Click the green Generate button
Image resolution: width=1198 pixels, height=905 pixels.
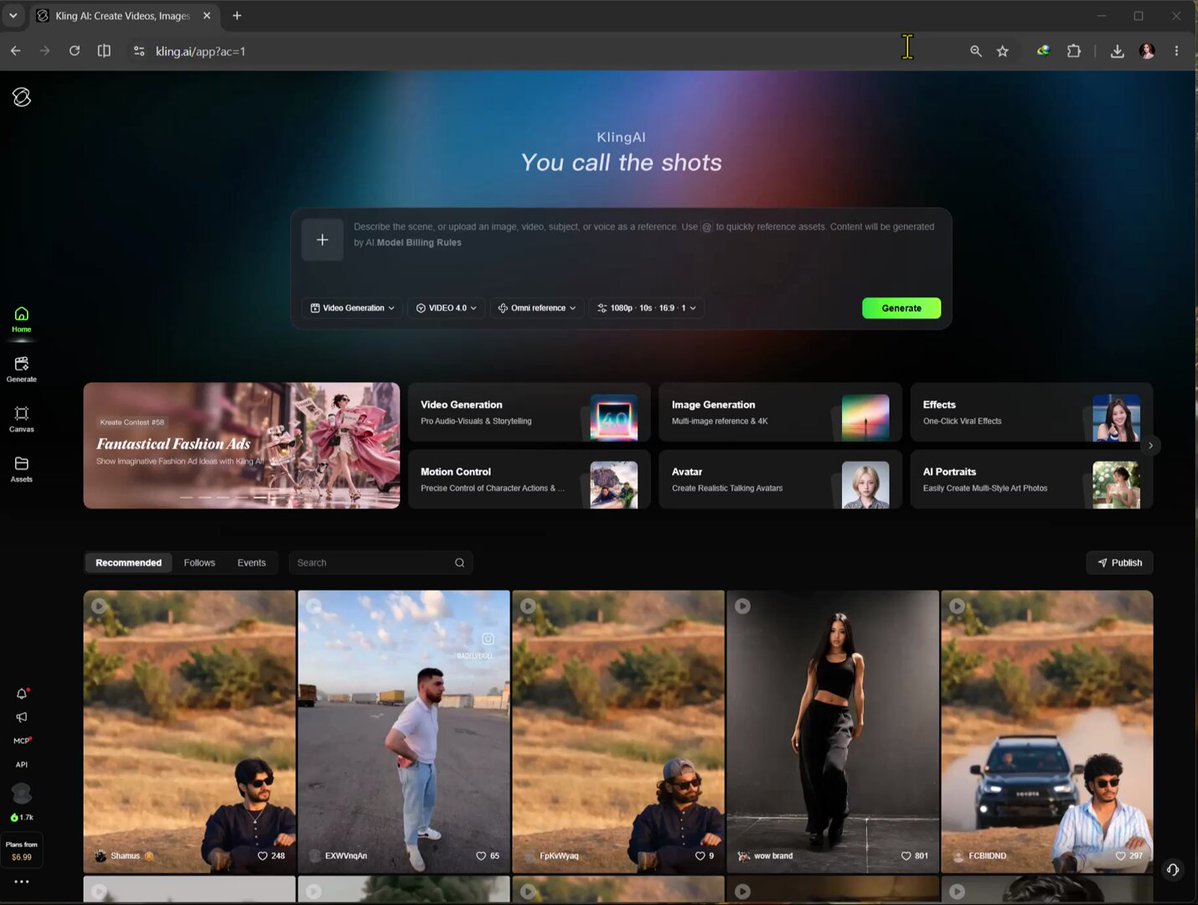[x=902, y=308]
